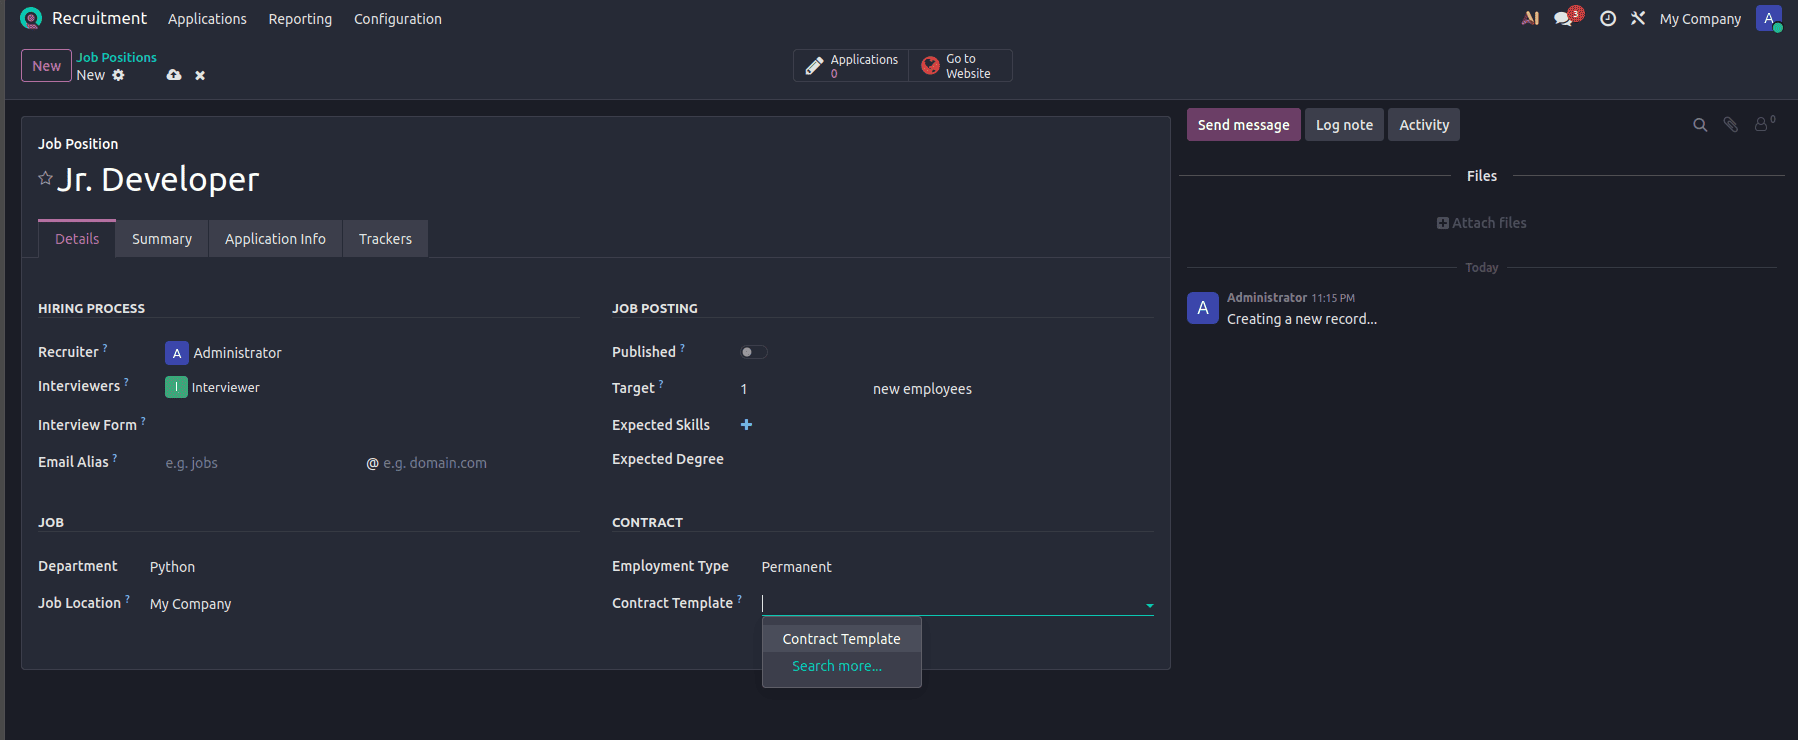The image size is (1798, 740).
Task: Discard changes with the X icon
Action: tap(200, 75)
